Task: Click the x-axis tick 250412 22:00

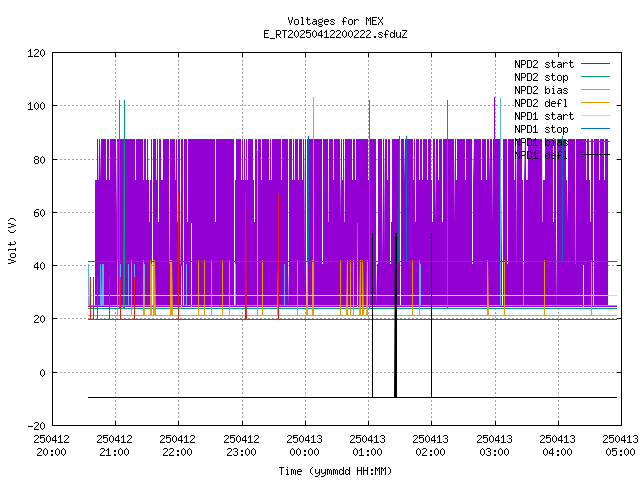Action: [x=178, y=446]
